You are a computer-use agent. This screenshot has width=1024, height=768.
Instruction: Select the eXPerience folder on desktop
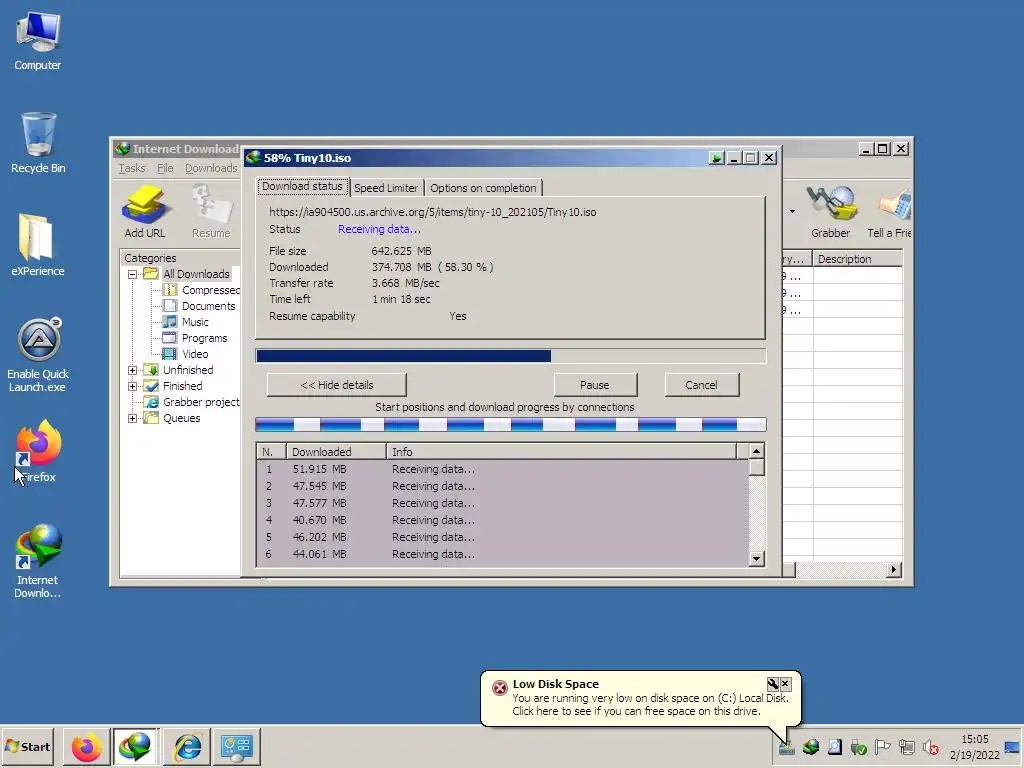pyautogui.click(x=38, y=246)
